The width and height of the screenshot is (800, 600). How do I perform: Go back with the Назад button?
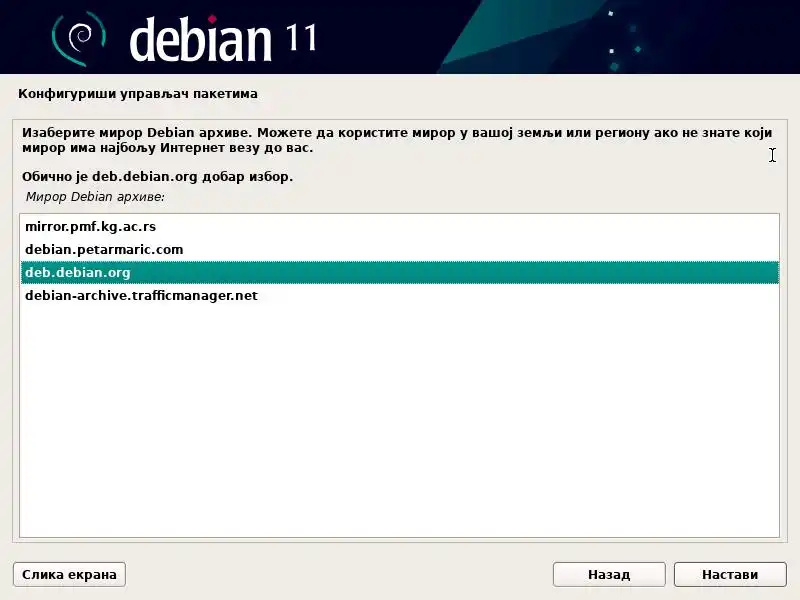609,574
